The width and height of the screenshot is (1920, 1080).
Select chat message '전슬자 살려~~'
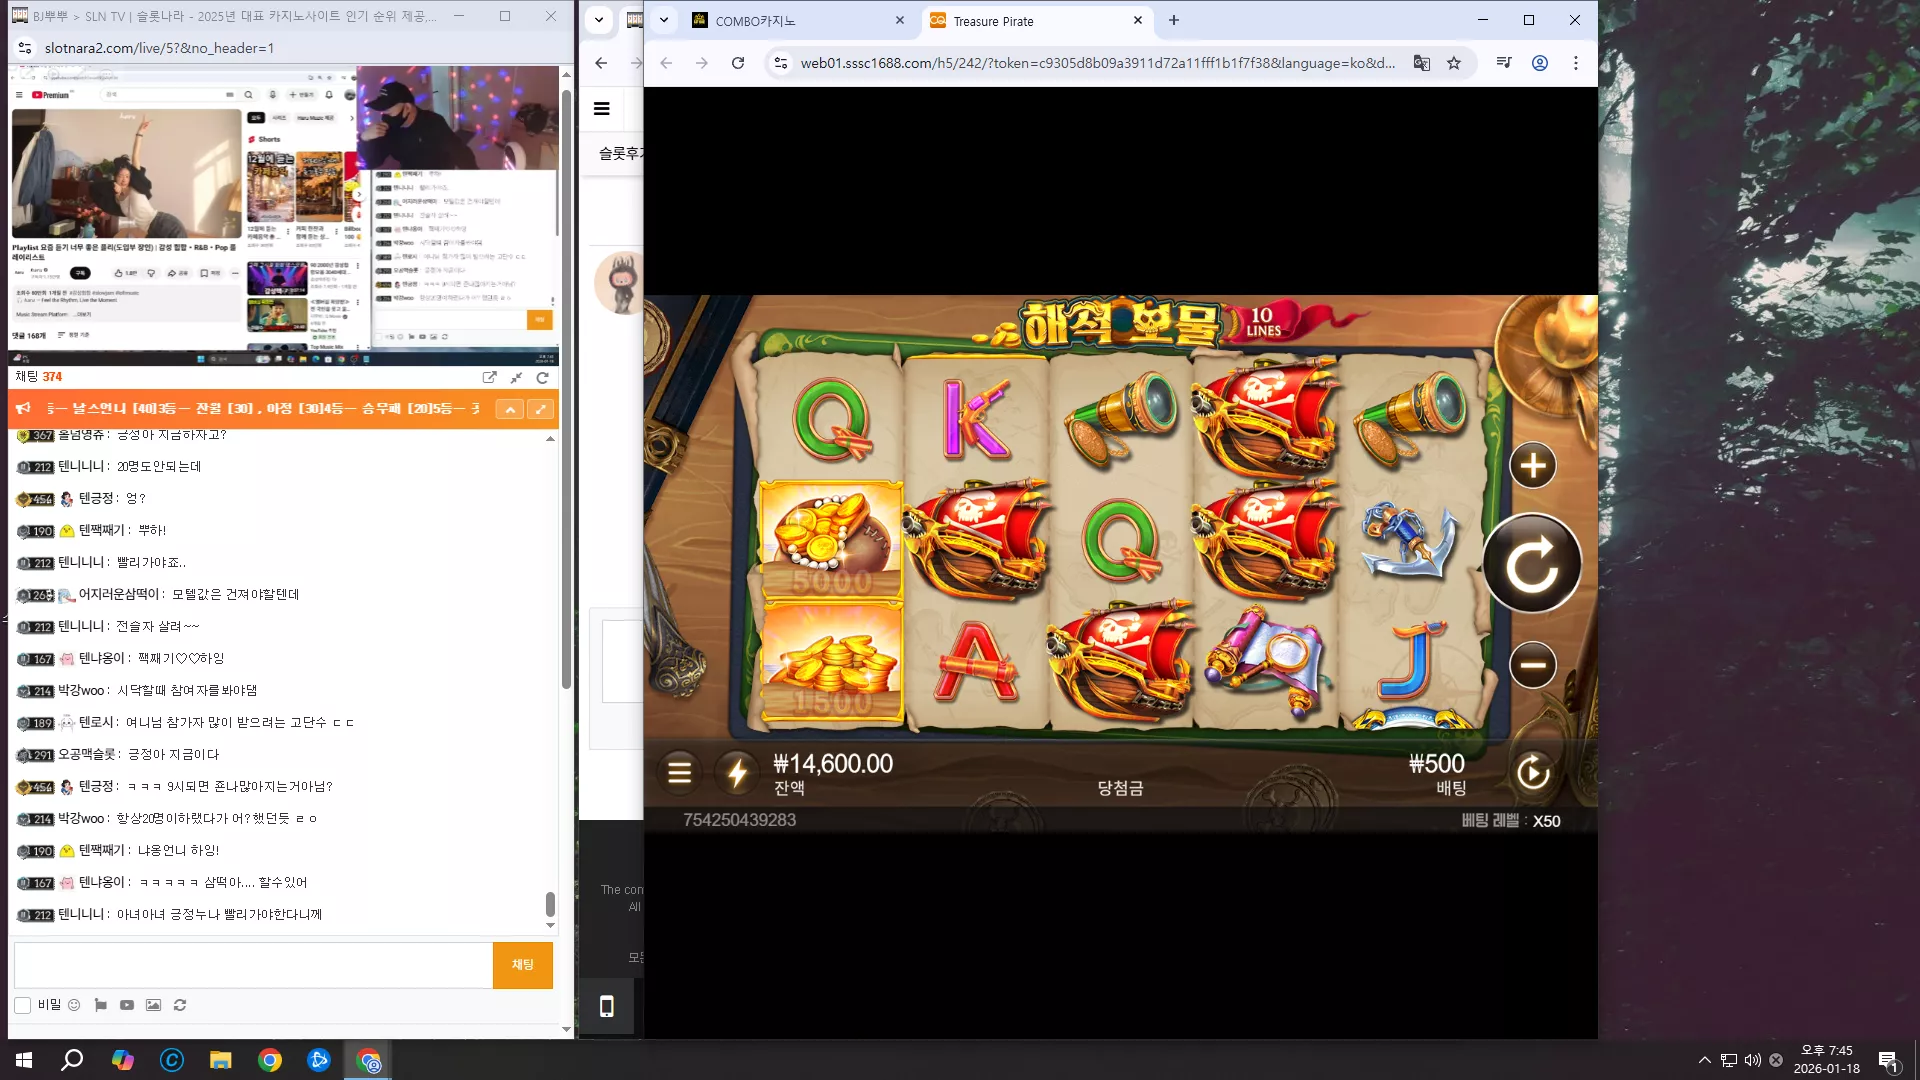tap(158, 627)
